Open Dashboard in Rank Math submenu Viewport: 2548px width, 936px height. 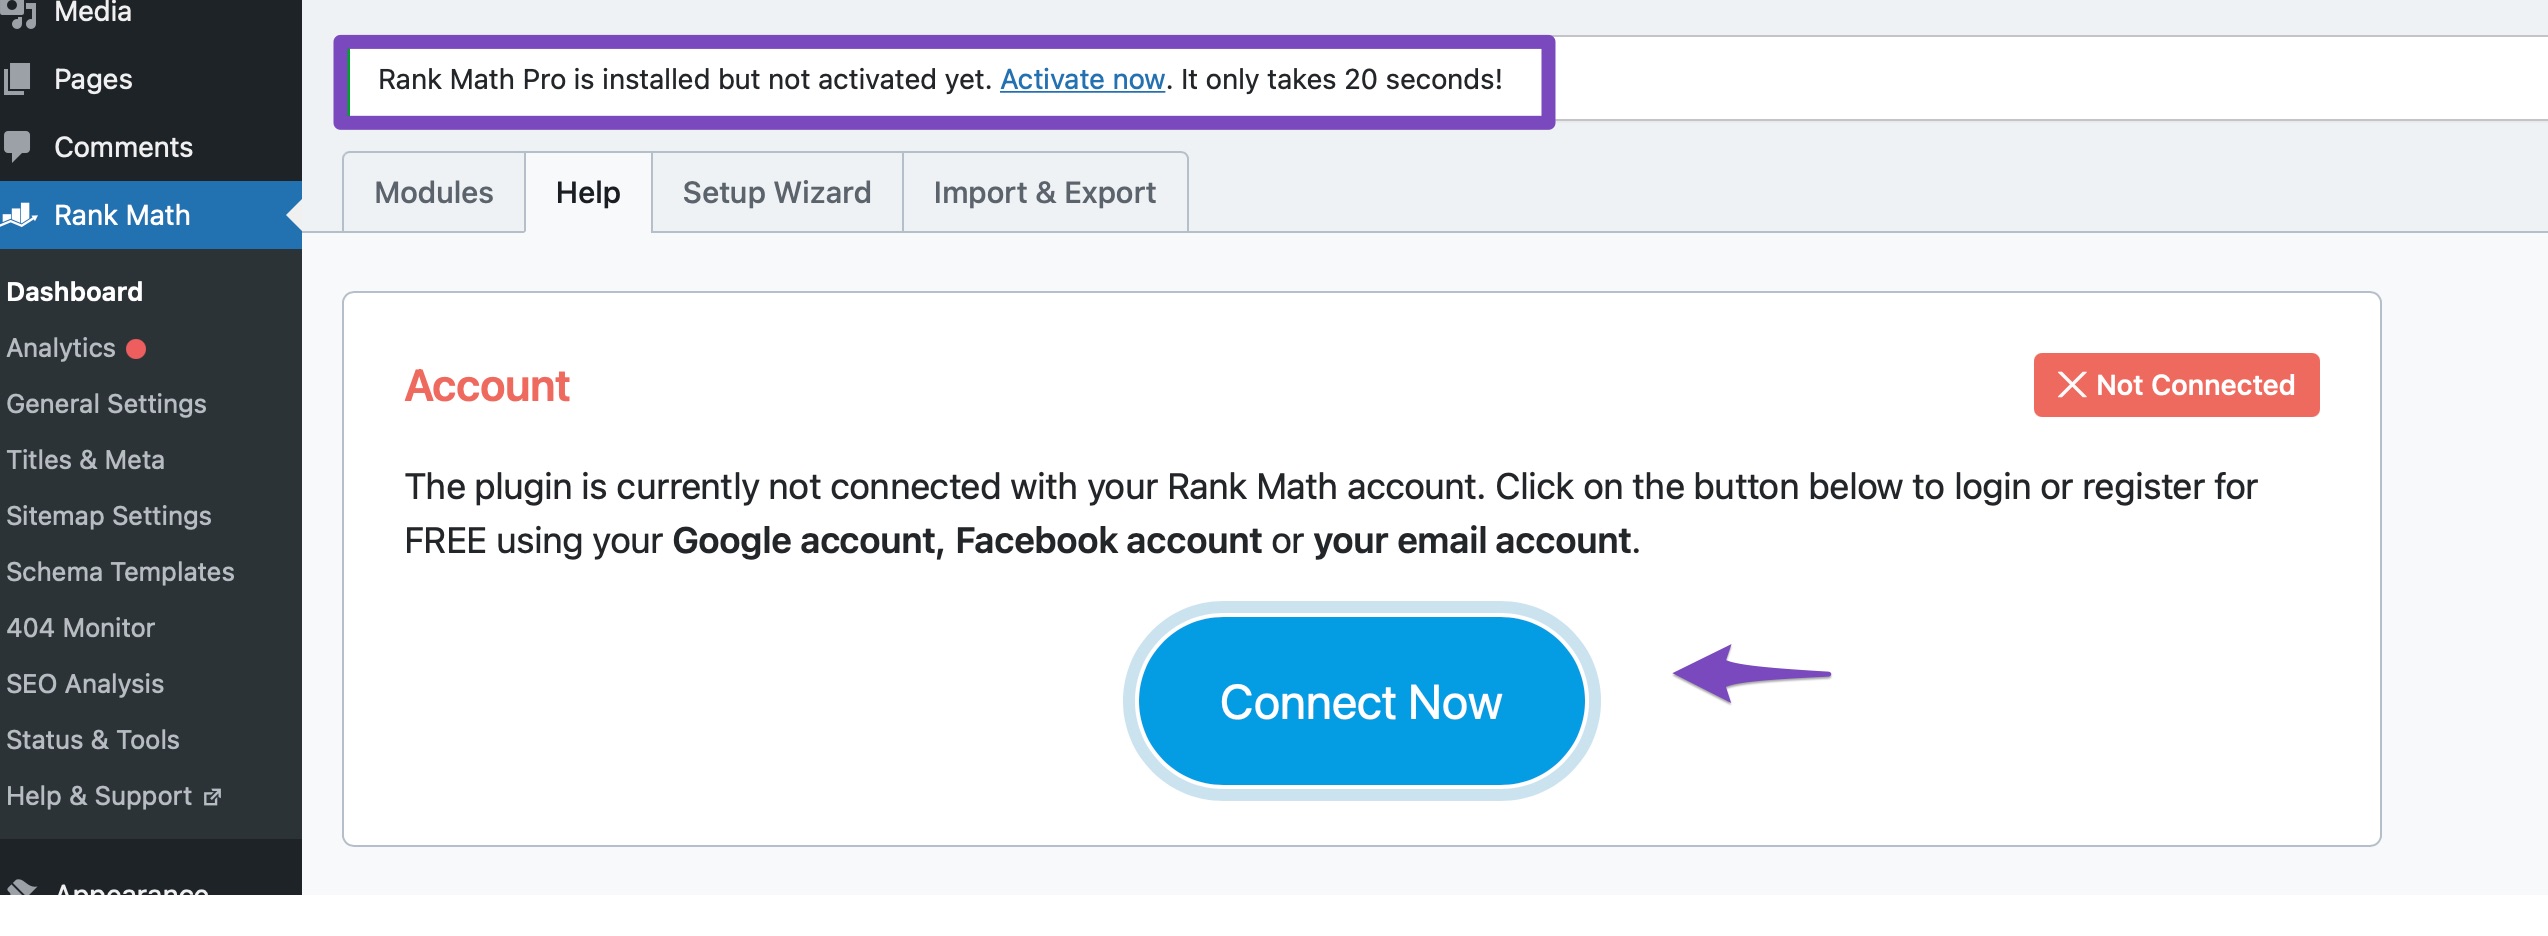pyautogui.click(x=75, y=292)
